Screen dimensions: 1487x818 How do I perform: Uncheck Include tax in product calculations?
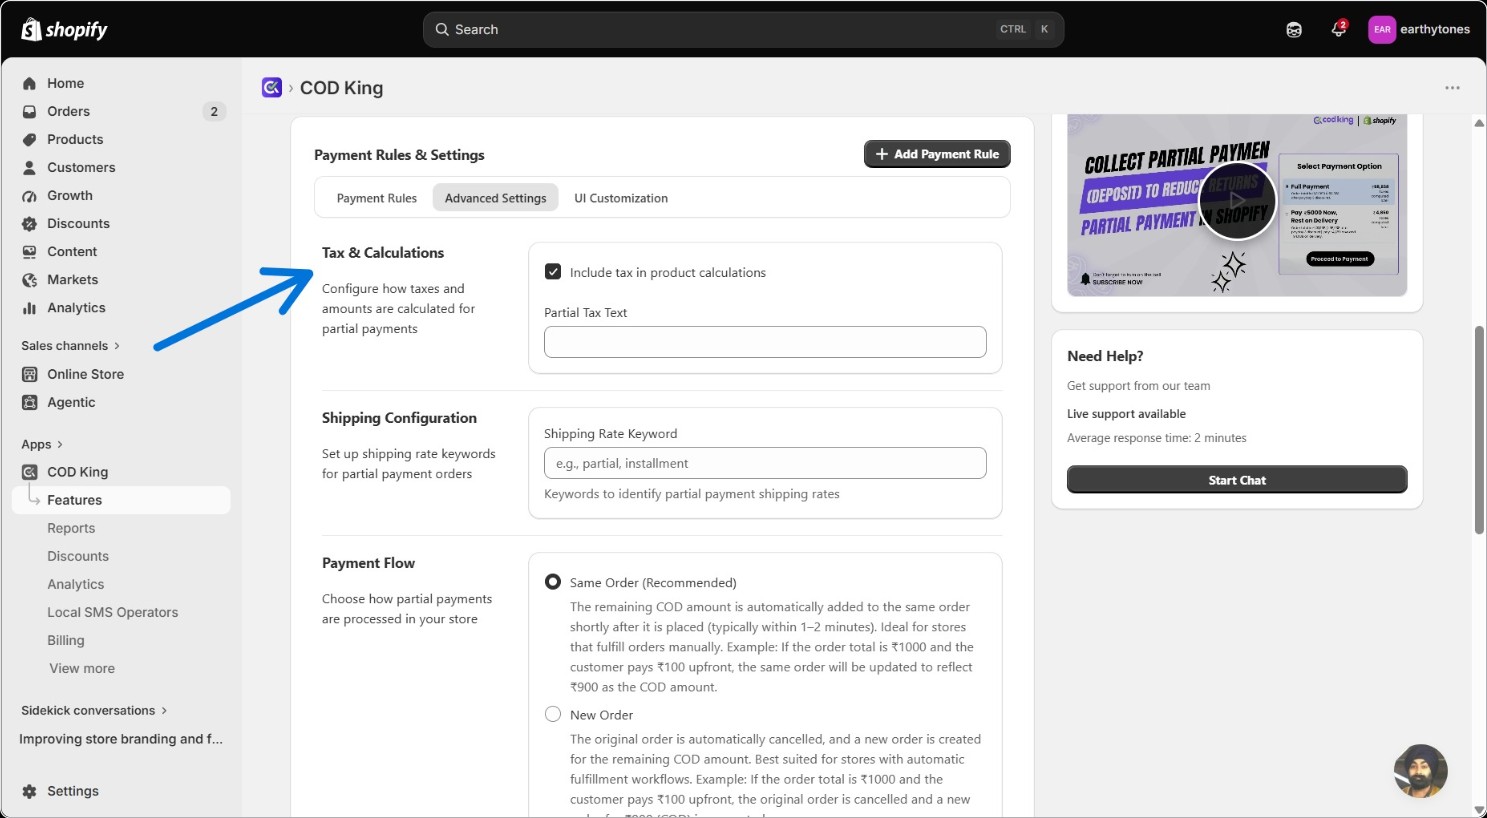coord(553,272)
